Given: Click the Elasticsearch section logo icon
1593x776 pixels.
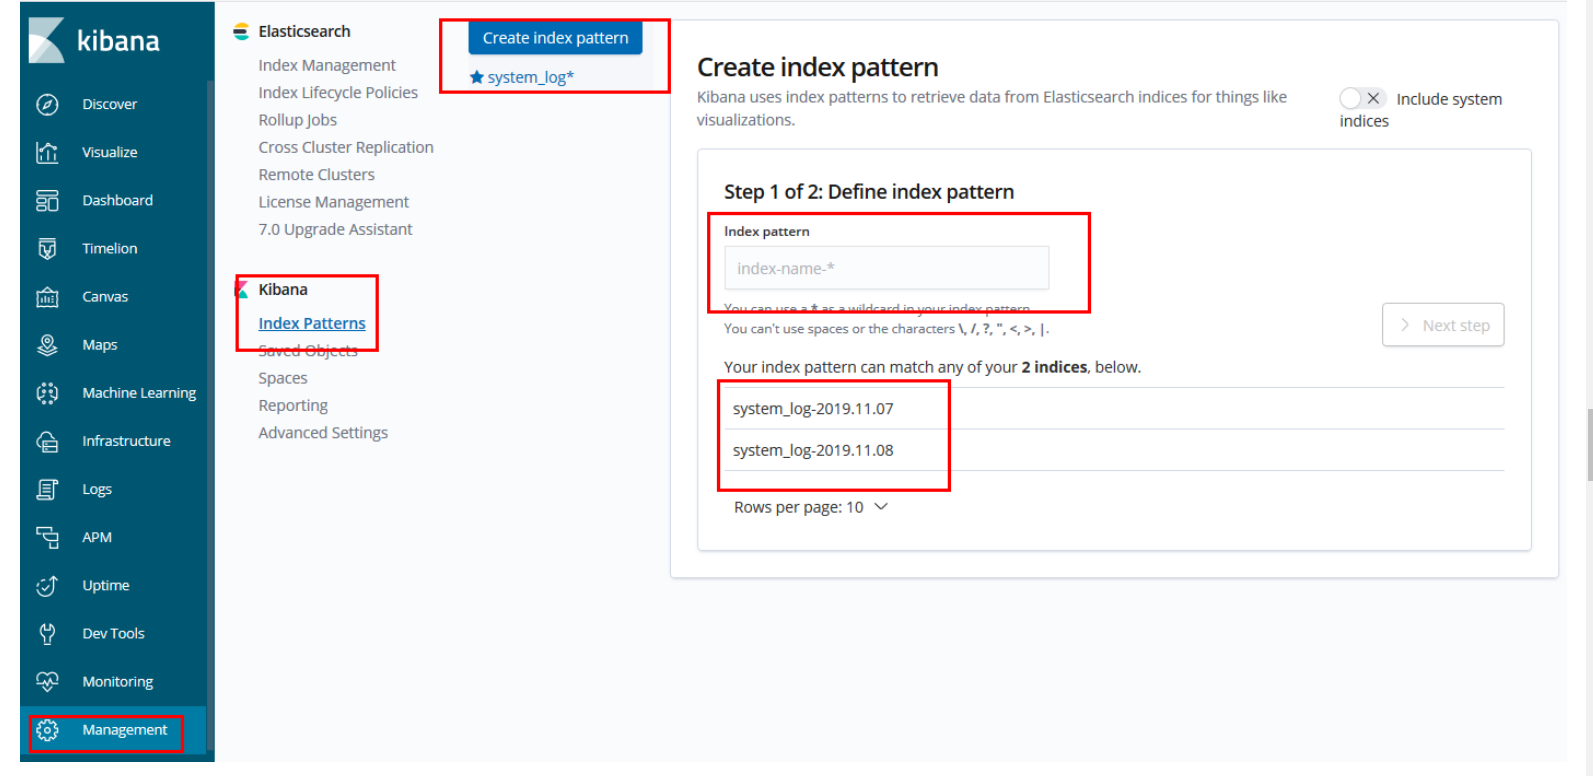Looking at the screenshot, I should (x=241, y=32).
